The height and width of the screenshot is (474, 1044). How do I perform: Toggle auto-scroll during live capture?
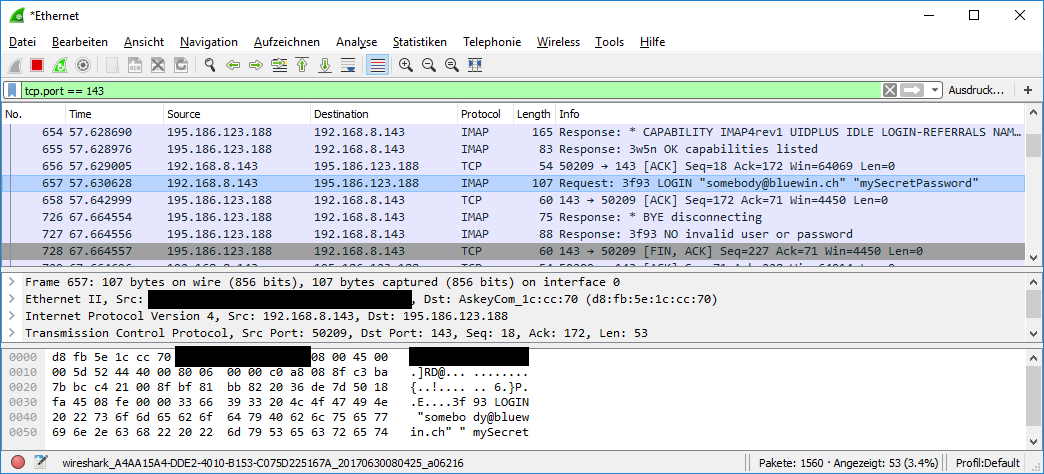[x=348, y=65]
